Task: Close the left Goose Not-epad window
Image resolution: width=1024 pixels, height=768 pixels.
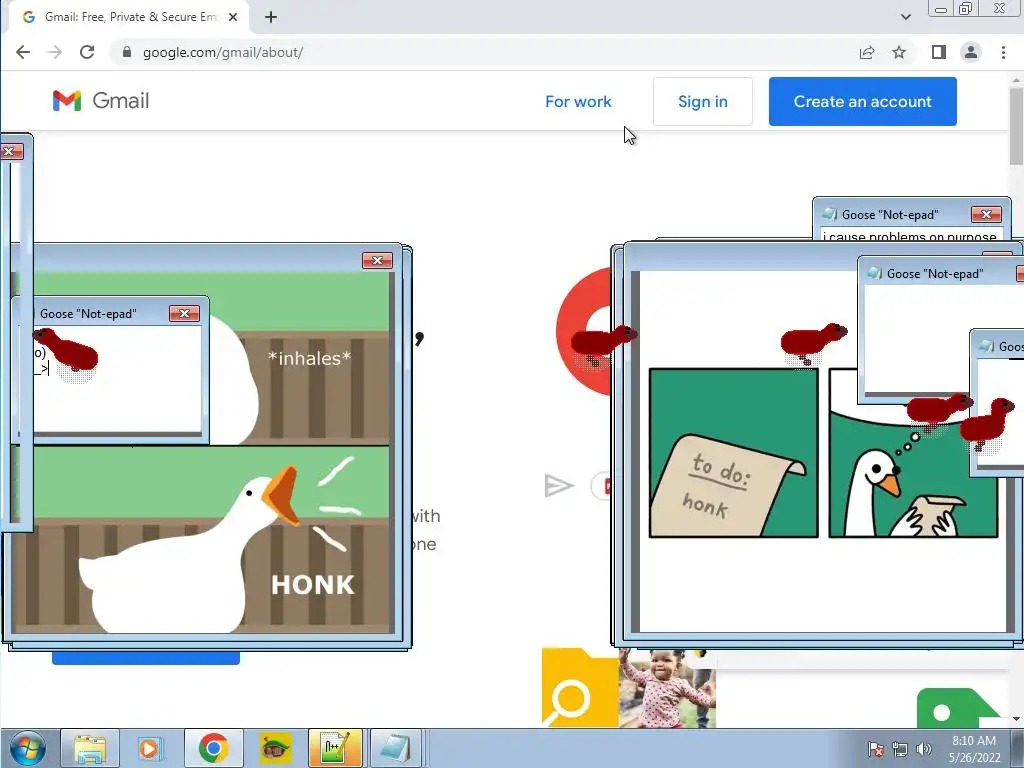Action: (184, 313)
